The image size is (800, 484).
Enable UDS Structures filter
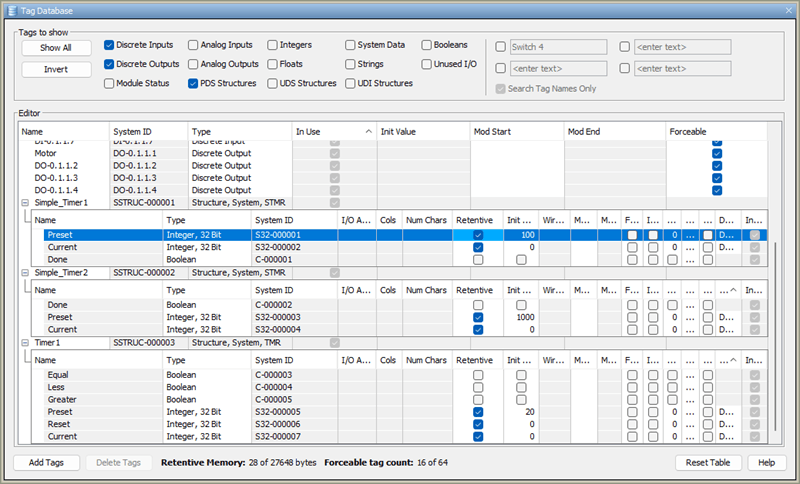pyautogui.click(x=272, y=83)
